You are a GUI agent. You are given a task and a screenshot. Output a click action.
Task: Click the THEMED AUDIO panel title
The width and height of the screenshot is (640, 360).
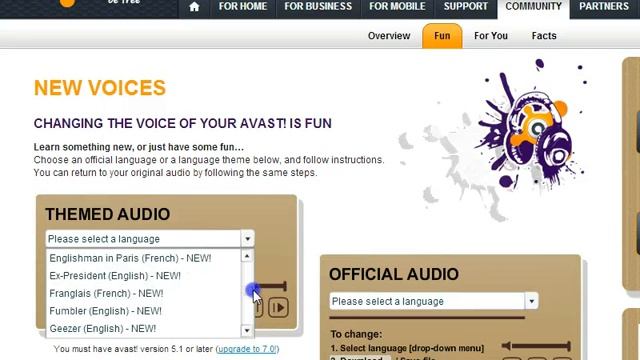pos(107,214)
